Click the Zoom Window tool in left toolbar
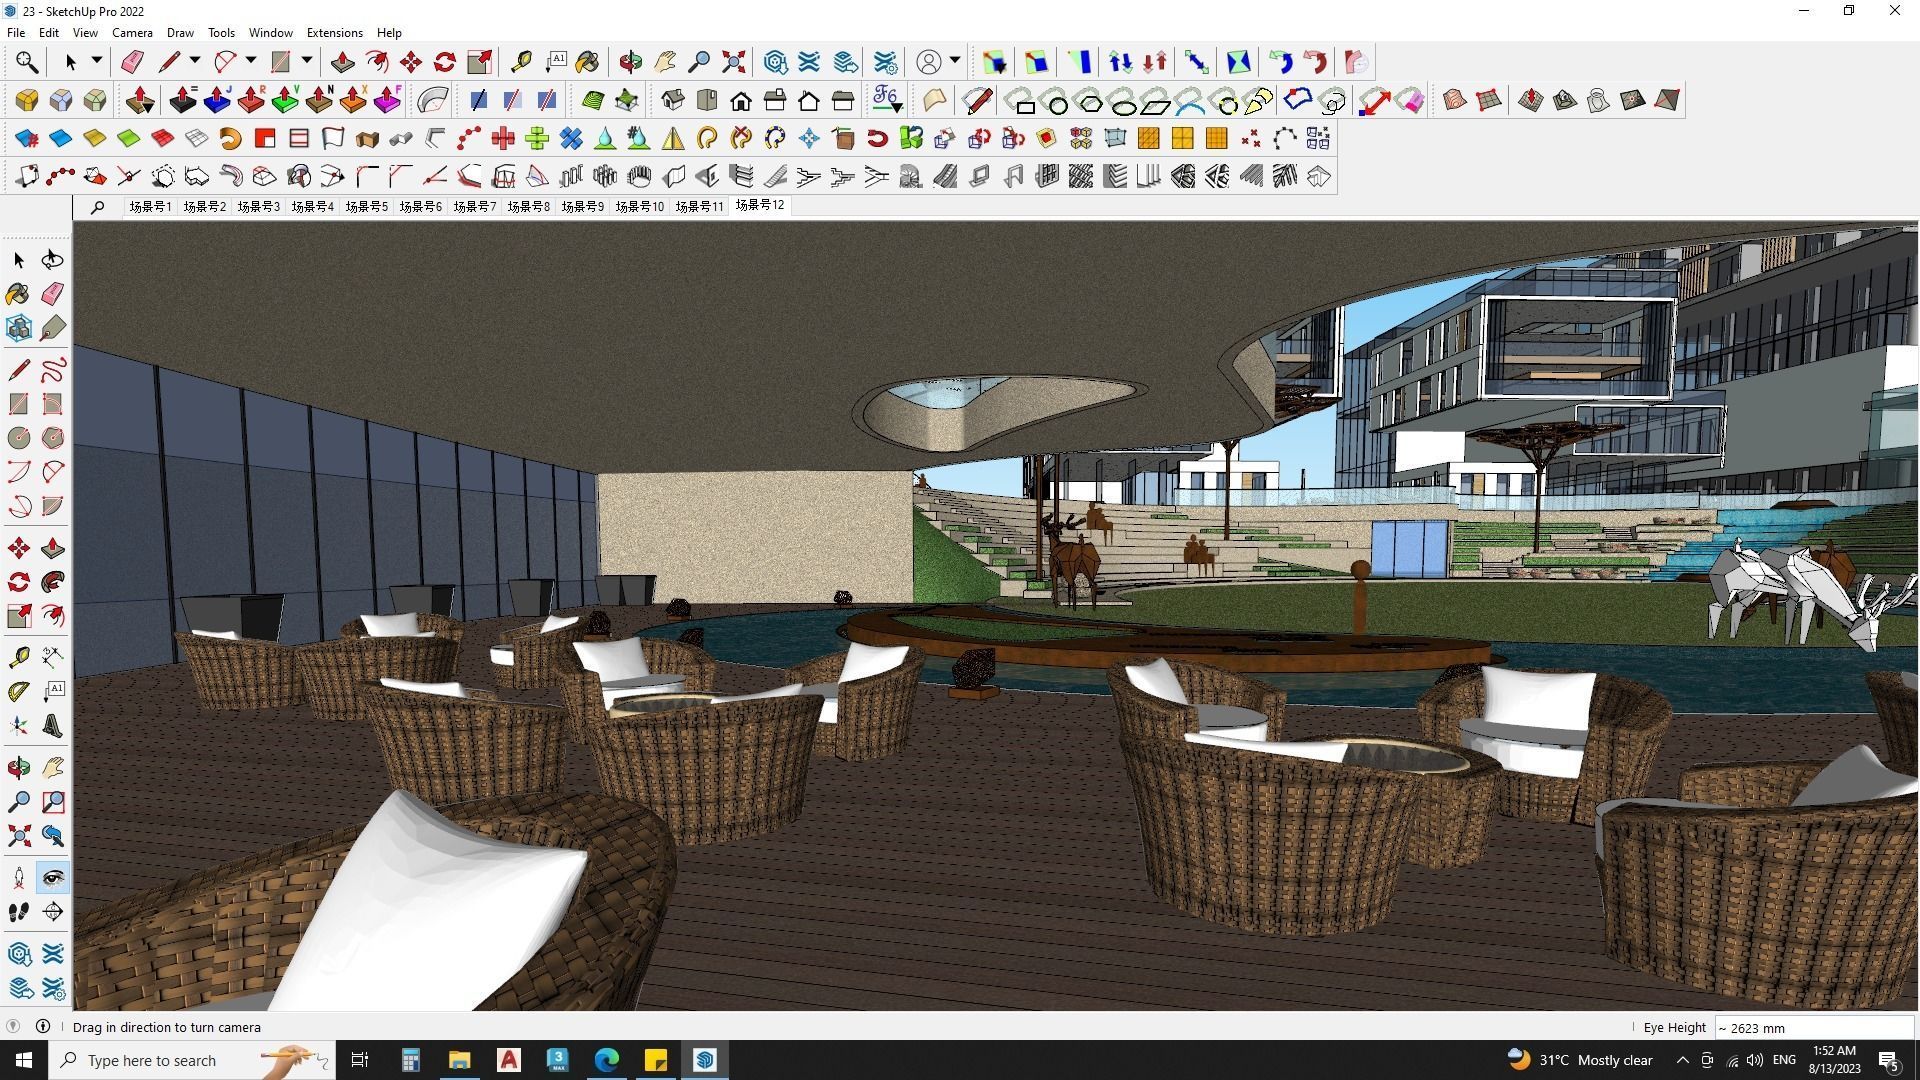 [x=53, y=802]
